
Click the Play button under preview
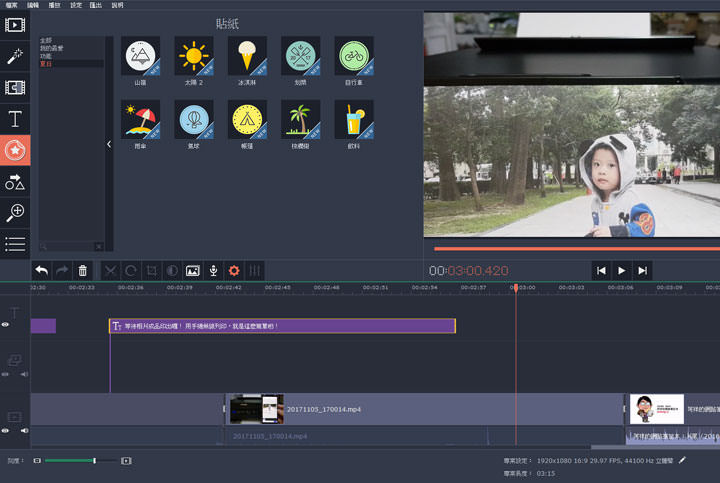point(622,270)
